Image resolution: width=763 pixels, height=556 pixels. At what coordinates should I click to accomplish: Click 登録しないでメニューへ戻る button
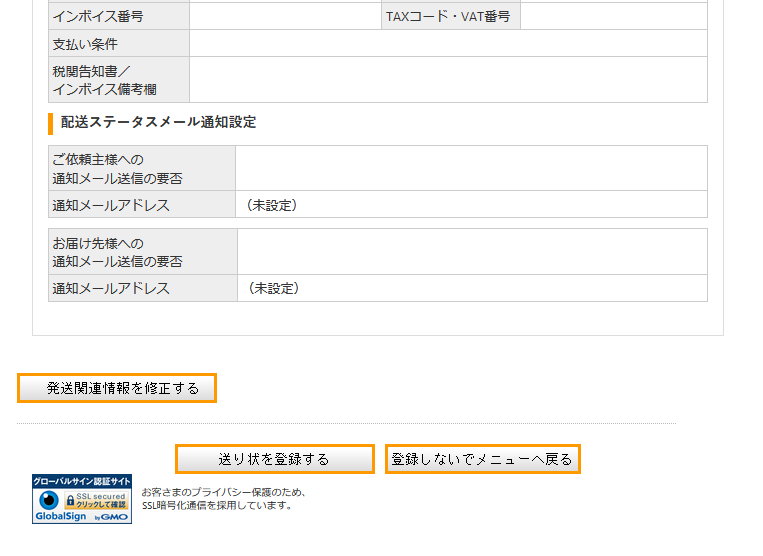pyautogui.click(x=483, y=459)
